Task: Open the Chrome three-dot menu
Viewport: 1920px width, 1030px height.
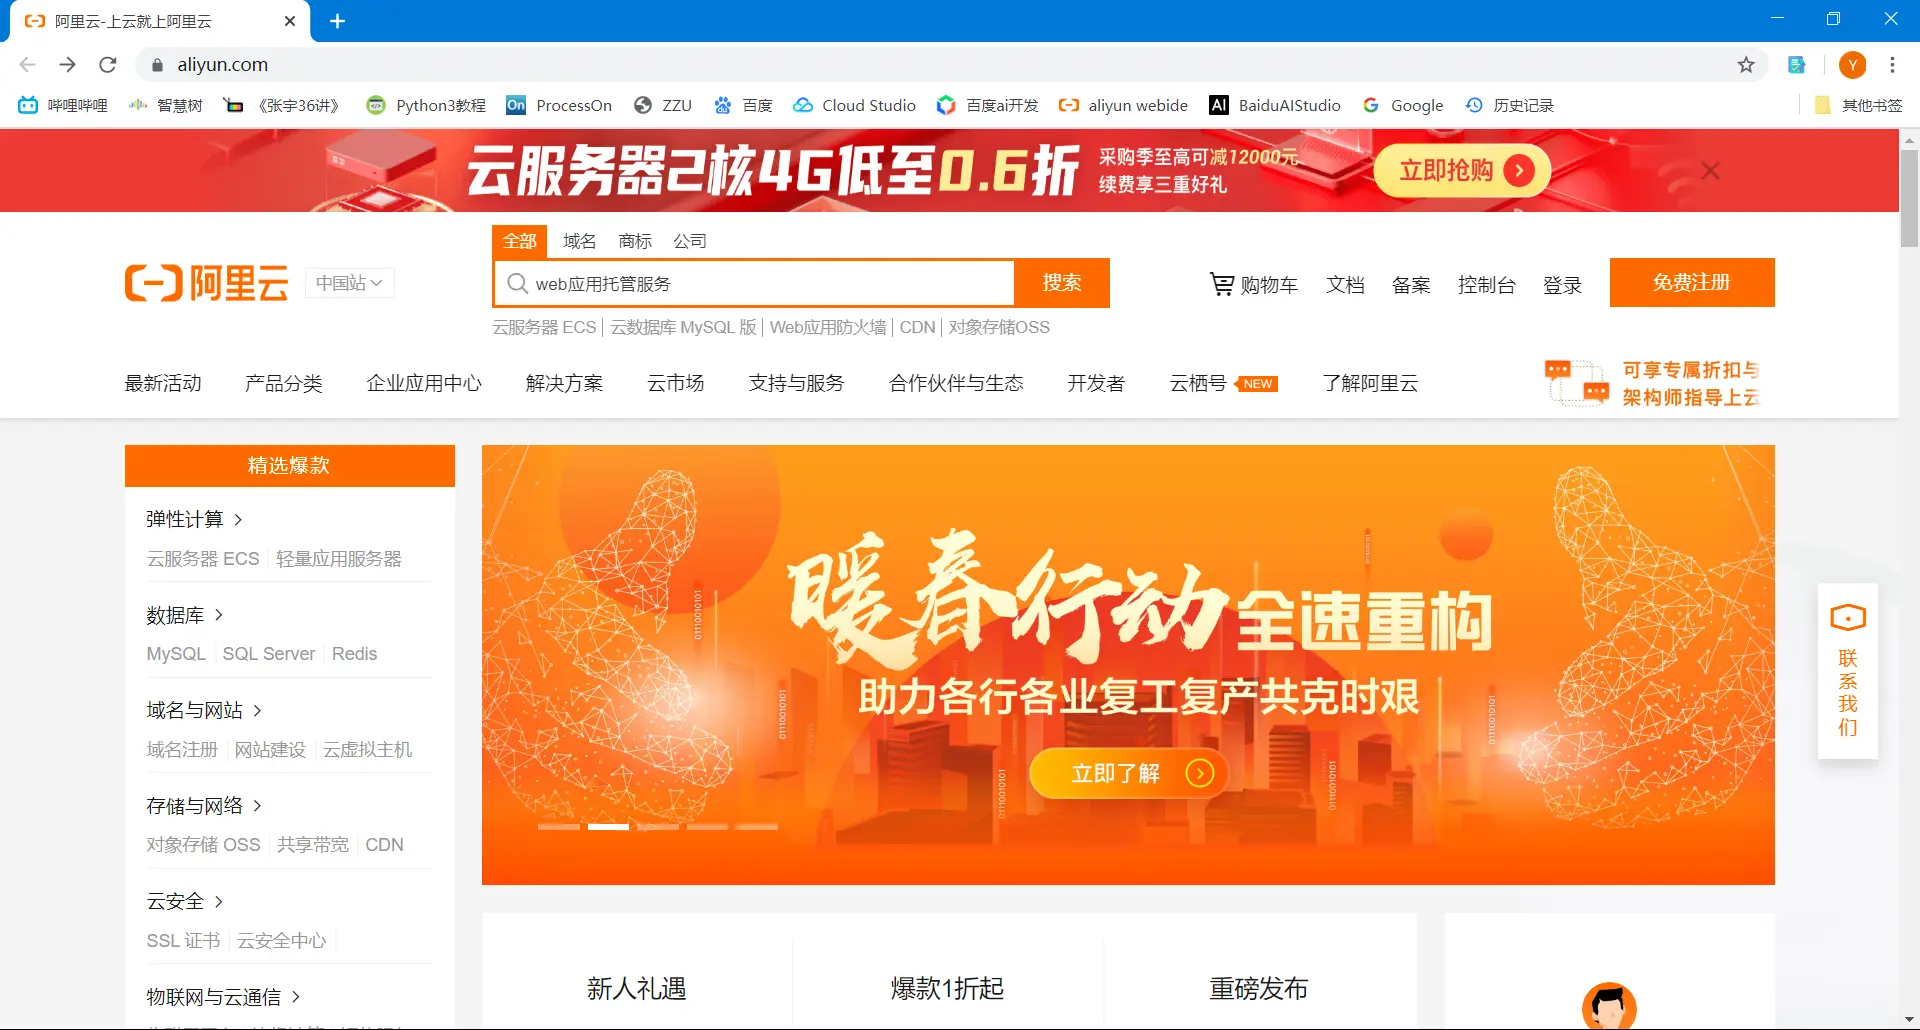Action: tap(1892, 65)
